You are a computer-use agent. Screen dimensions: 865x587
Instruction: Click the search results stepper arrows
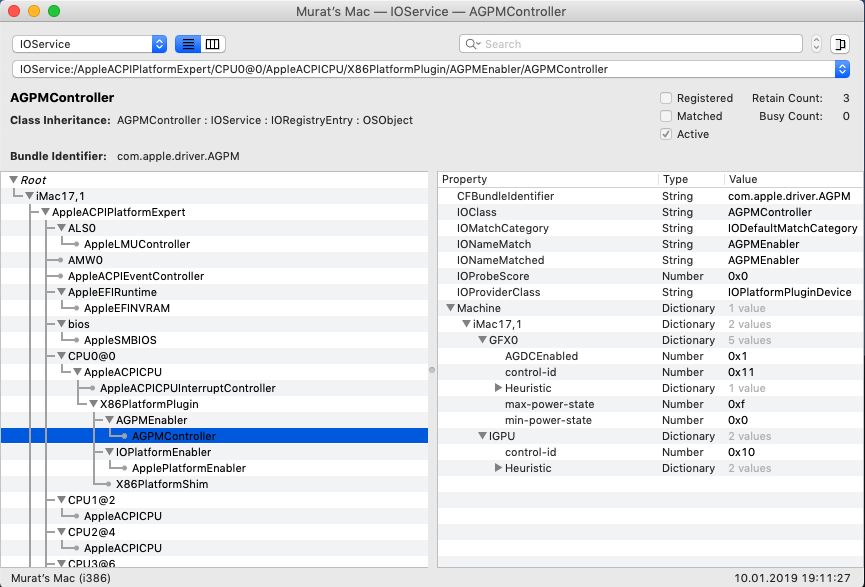(816, 44)
